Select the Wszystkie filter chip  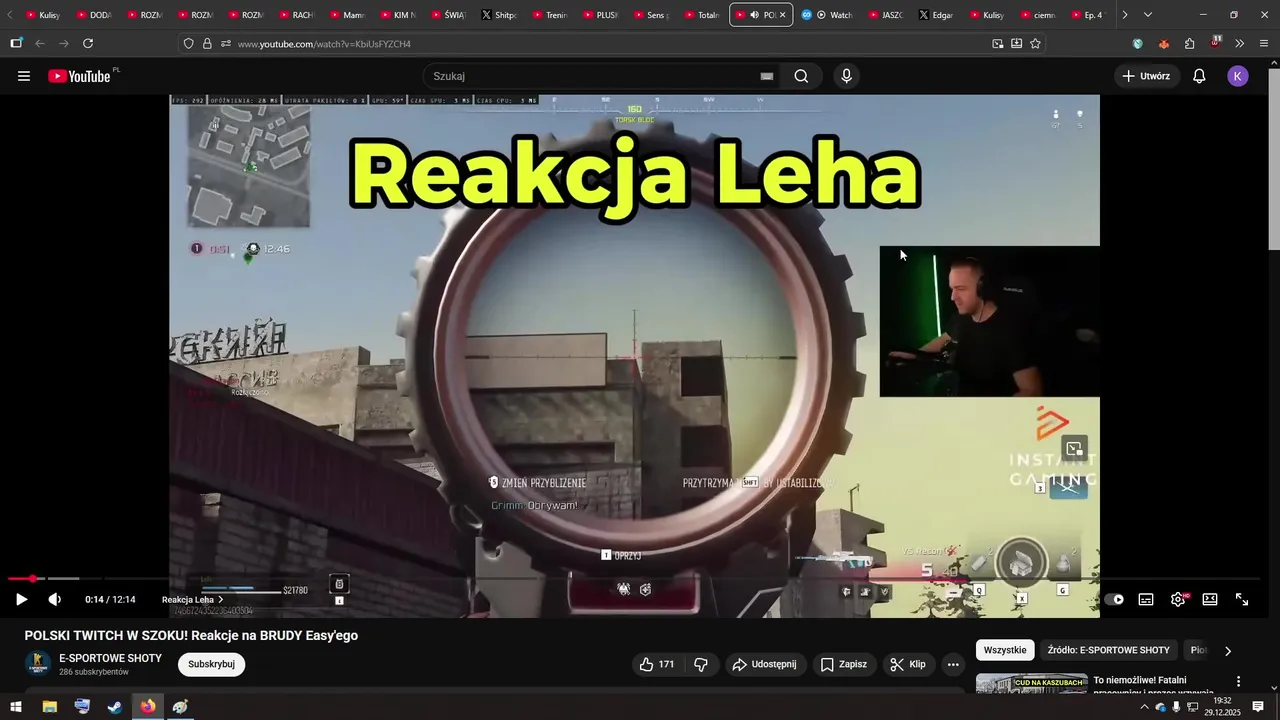1005,650
